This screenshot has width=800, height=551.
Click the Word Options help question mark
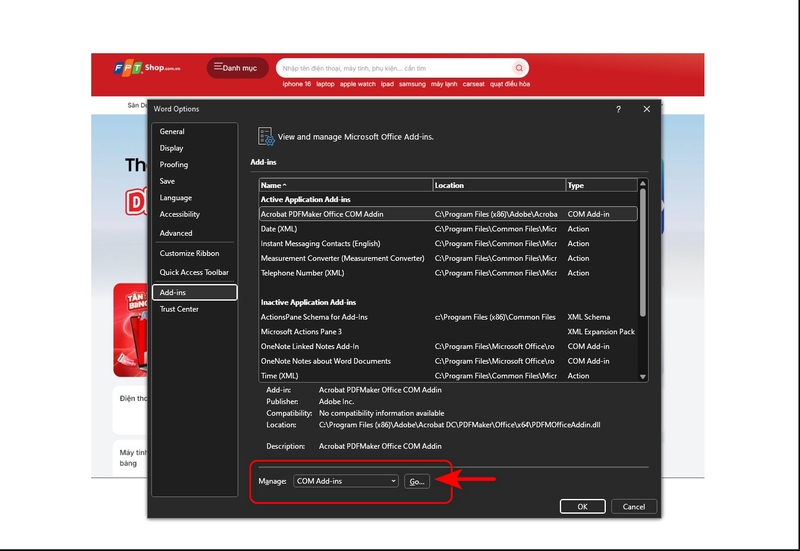click(618, 109)
